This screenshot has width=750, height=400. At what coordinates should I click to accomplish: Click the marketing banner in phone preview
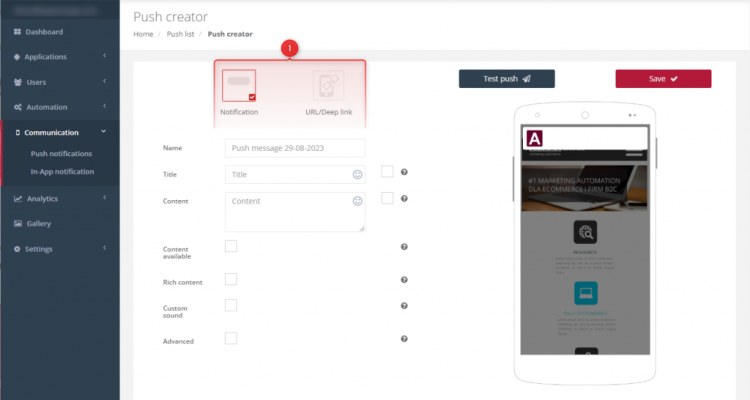[584, 188]
